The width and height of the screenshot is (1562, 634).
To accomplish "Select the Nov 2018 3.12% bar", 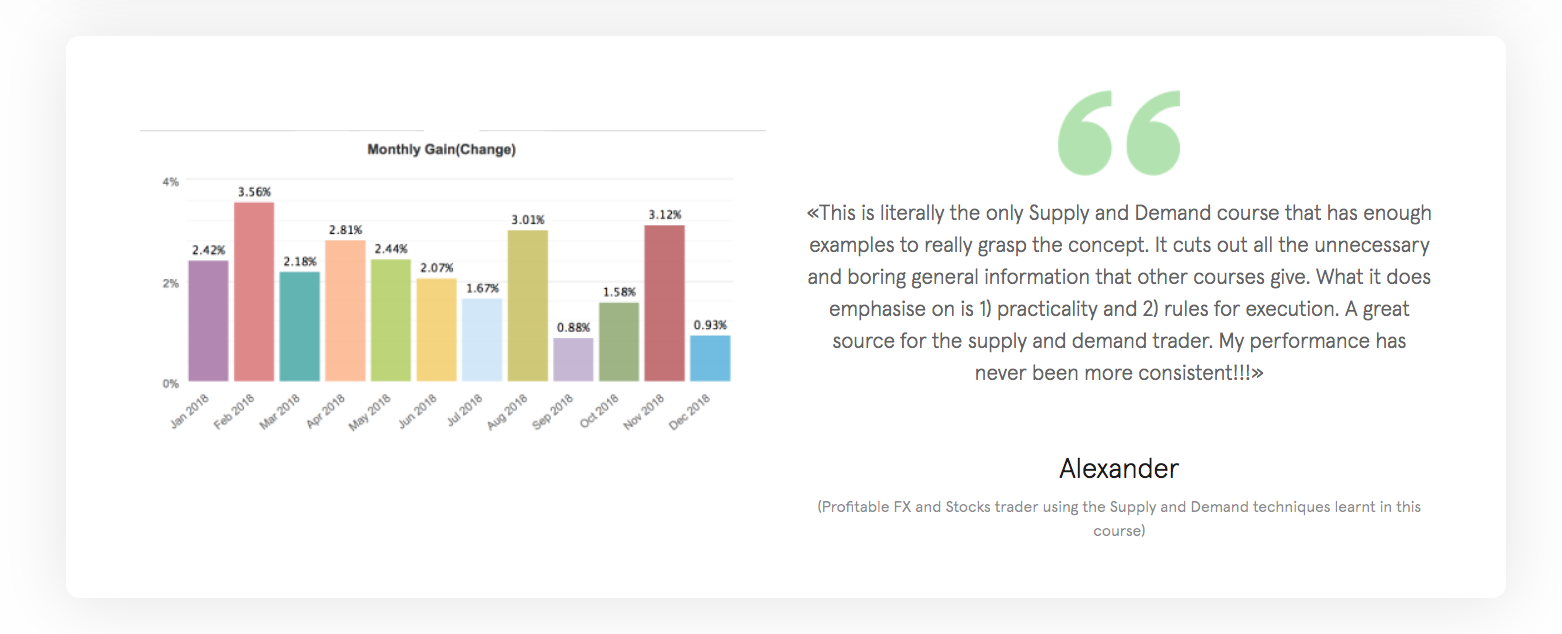I will pyautogui.click(x=664, y=303).
